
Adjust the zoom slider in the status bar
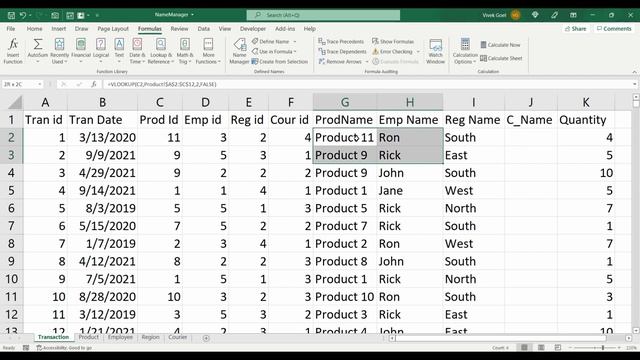pyautogui.click(x=602, y=347)
